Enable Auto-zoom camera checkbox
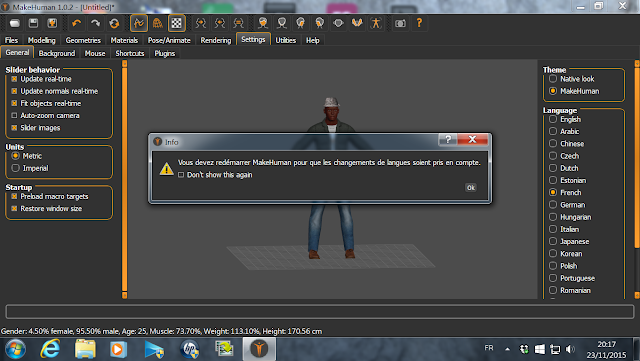The height and width of the screenshot is (361, 640). pyautogui.click(x=14, y=116)
